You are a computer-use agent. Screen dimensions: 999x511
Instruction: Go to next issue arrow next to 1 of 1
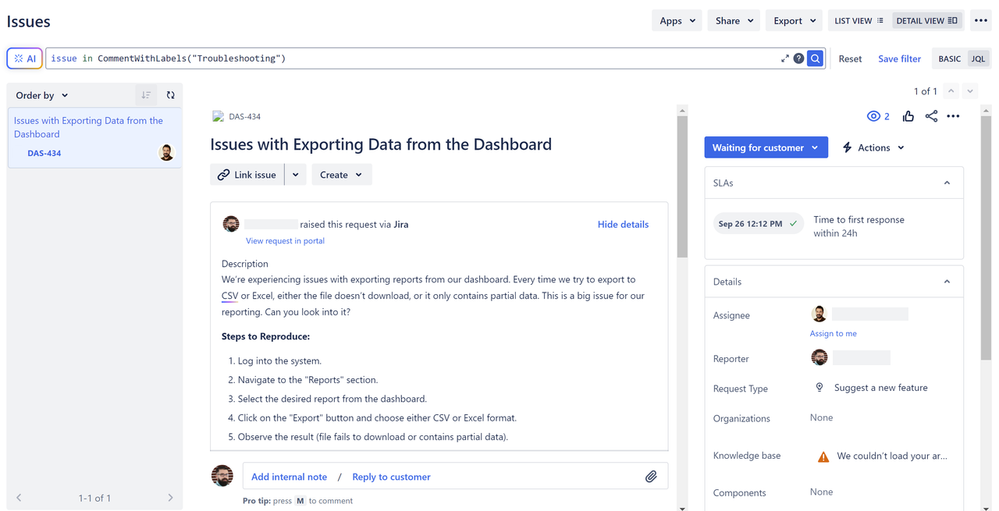coord(970,91)
